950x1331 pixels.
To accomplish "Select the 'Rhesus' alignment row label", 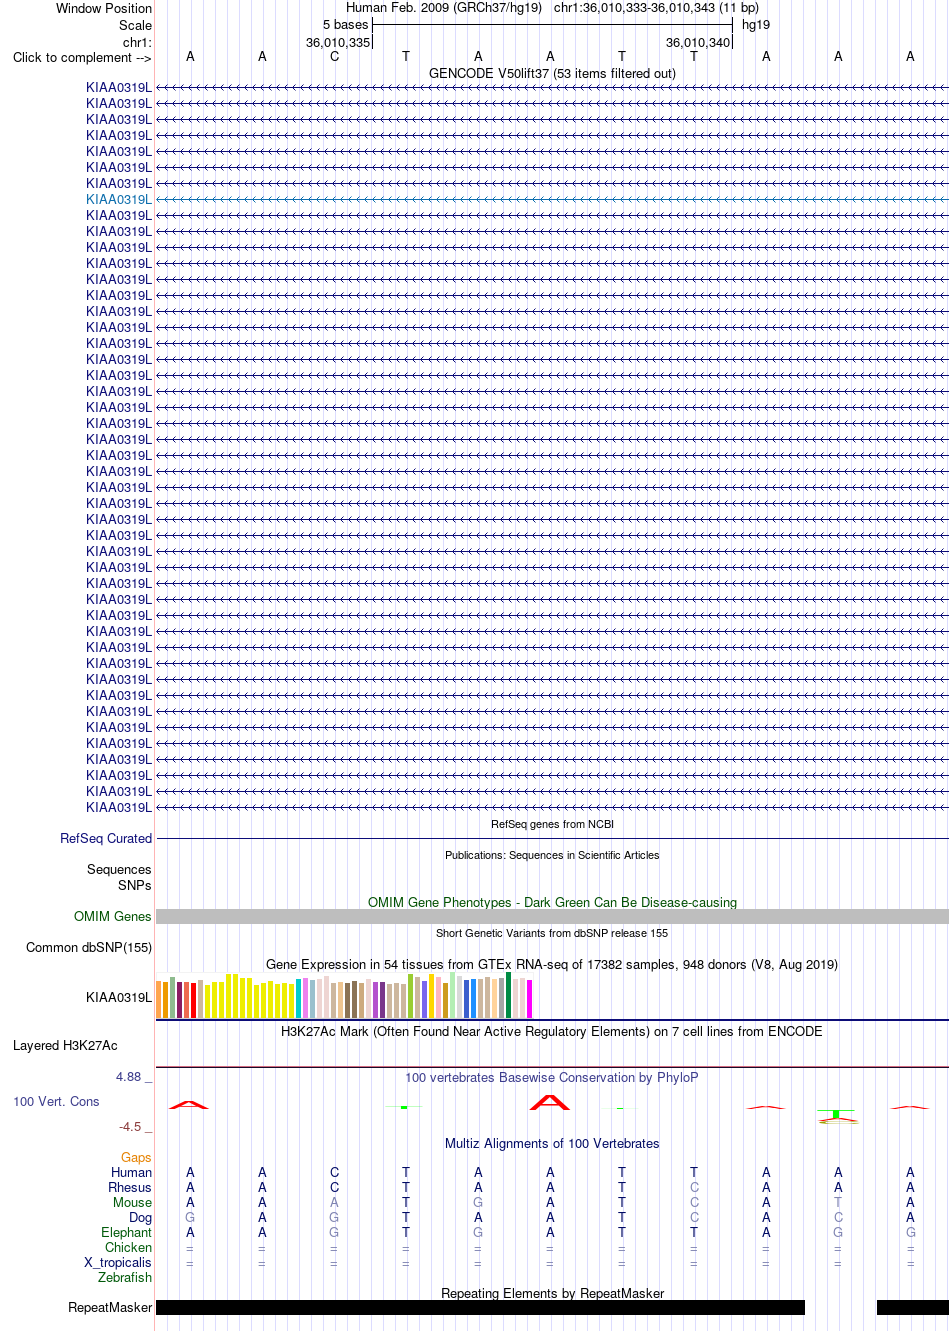I will (130, 1187).
